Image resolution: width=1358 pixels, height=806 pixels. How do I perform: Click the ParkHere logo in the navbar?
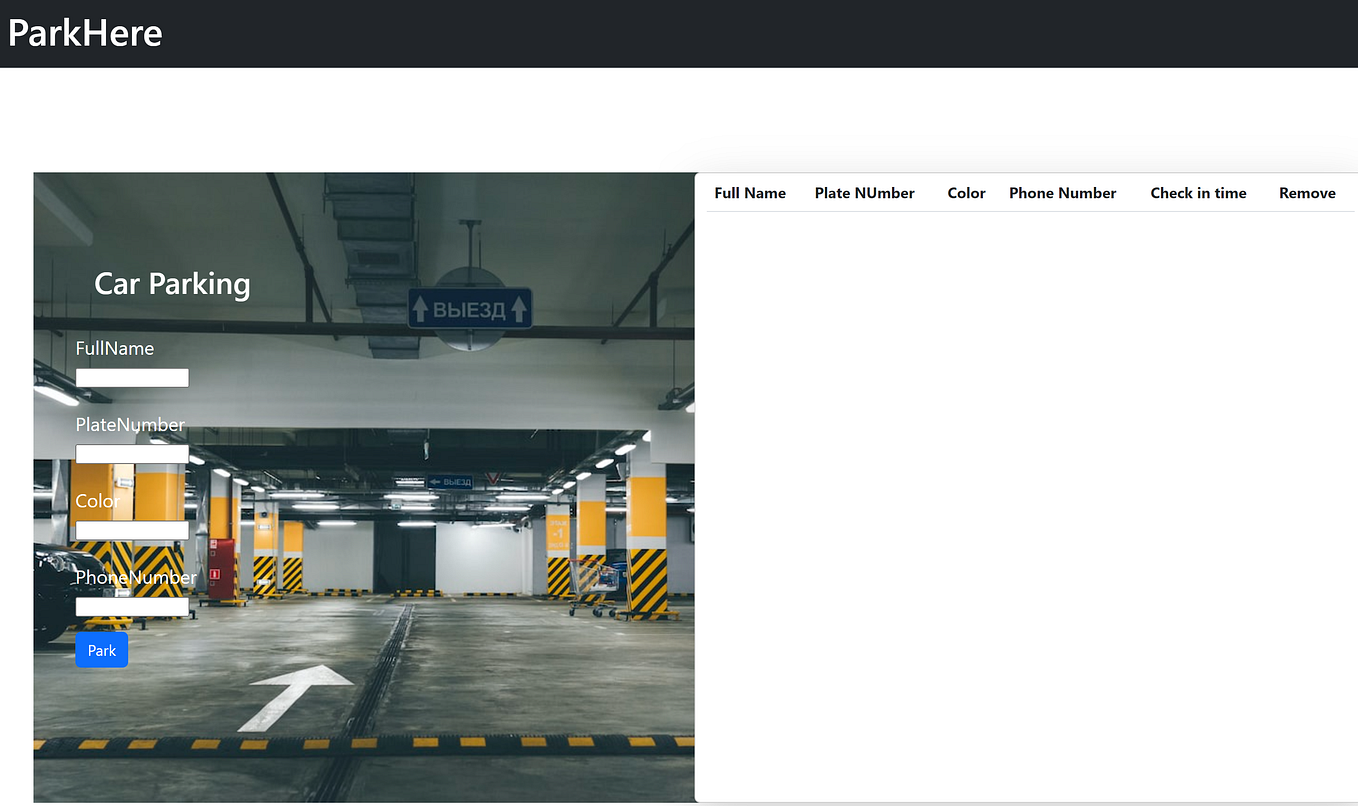[x=84, y=33]
